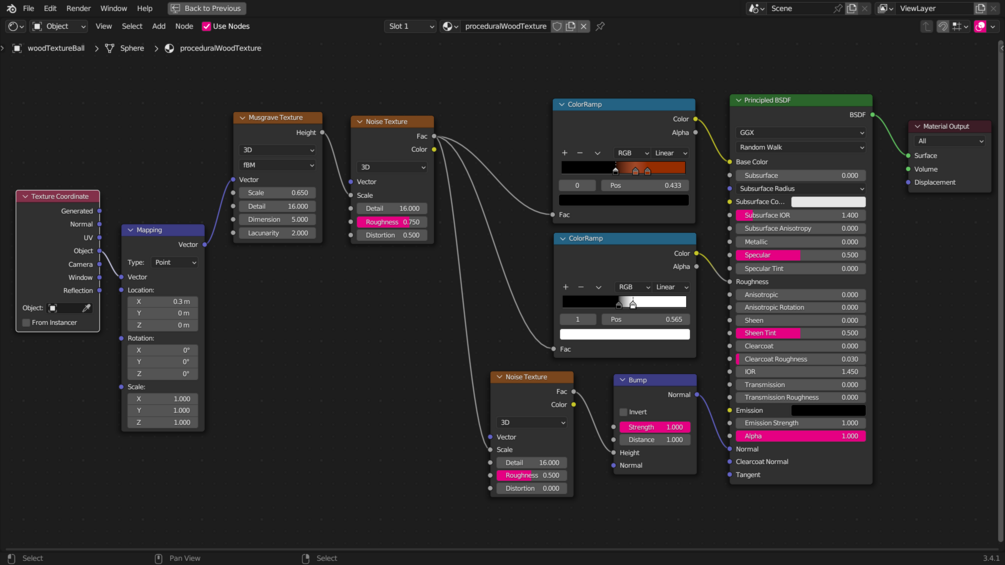
Task: Collapse the Mapping node
Action: coord(130,230)
